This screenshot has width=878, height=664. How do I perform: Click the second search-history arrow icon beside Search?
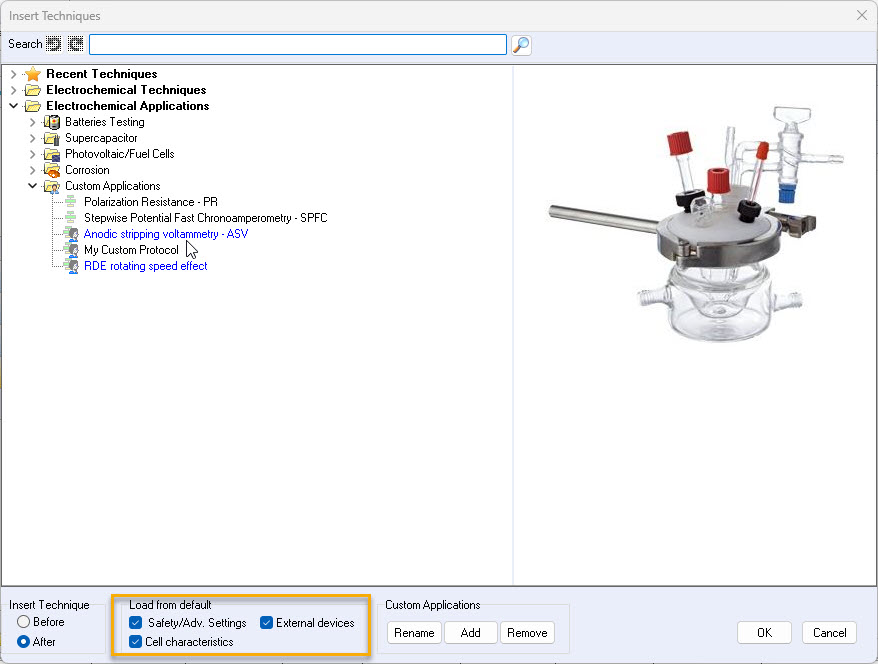75,44
